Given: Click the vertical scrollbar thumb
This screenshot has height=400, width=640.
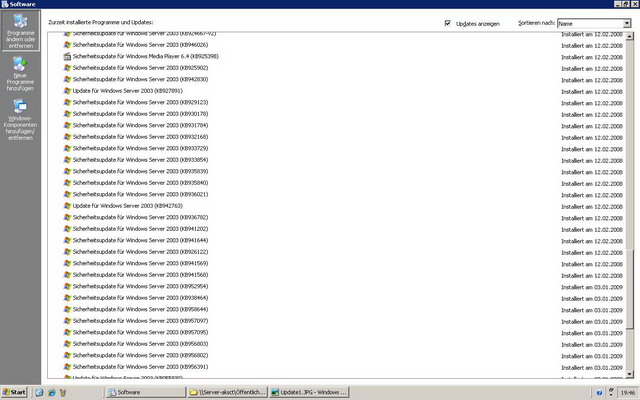Looking at the screenshot, I should point(629,289).
